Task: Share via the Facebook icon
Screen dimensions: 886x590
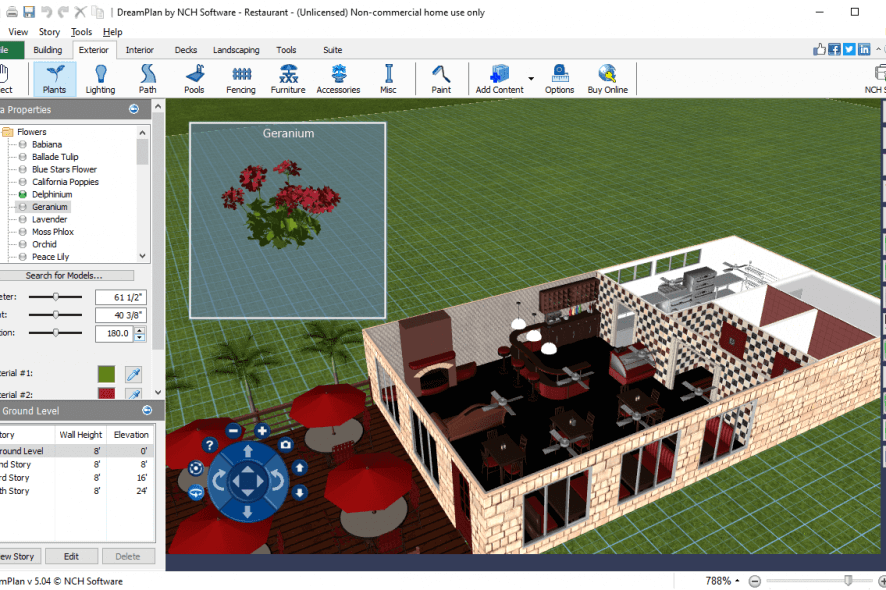Action: 834,49
